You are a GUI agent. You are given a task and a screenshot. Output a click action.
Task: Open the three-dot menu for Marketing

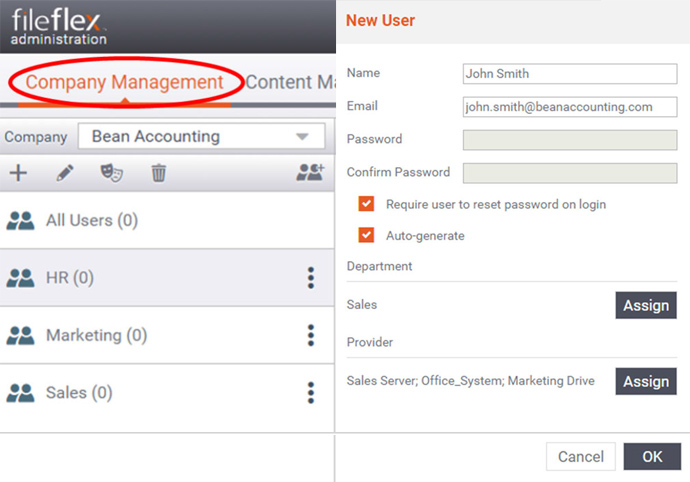click(311, 335)
